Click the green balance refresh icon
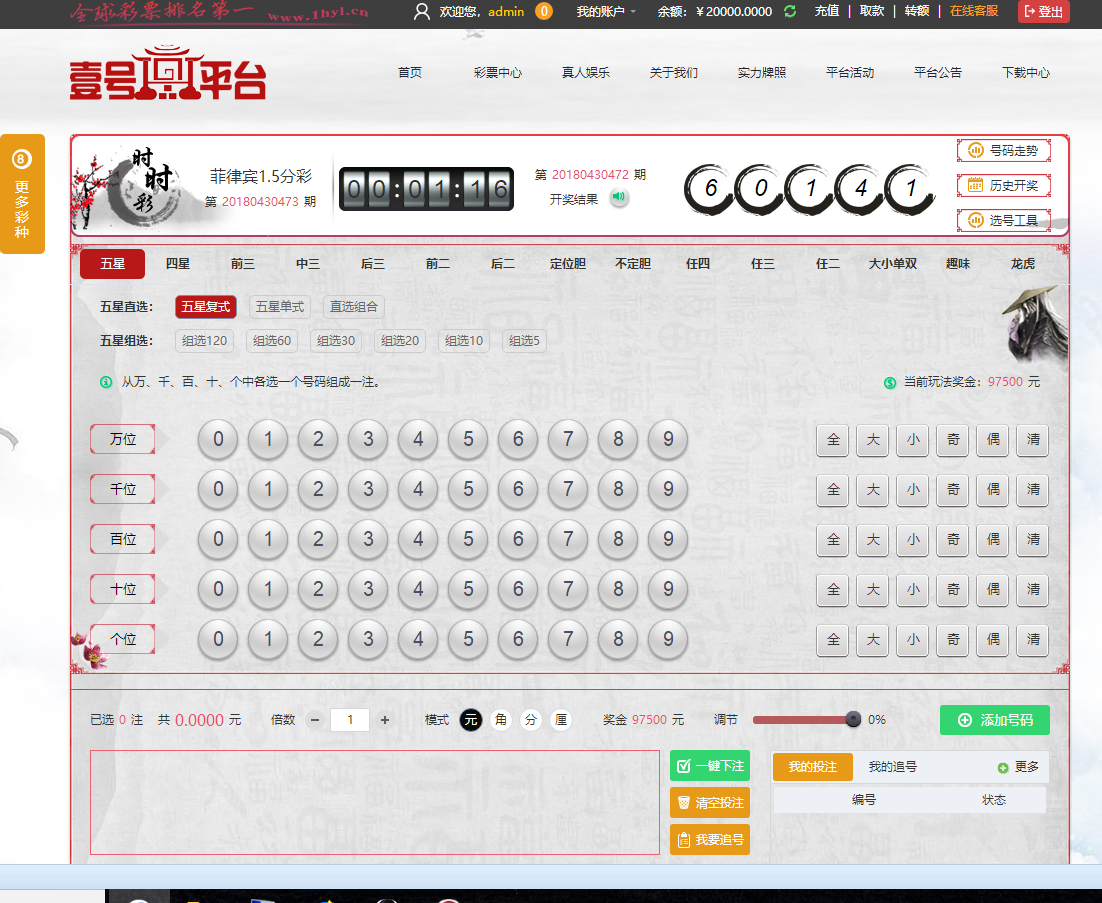Image resolution: width=1102 pixels, height=903 pixels. (x=790, y=11)
